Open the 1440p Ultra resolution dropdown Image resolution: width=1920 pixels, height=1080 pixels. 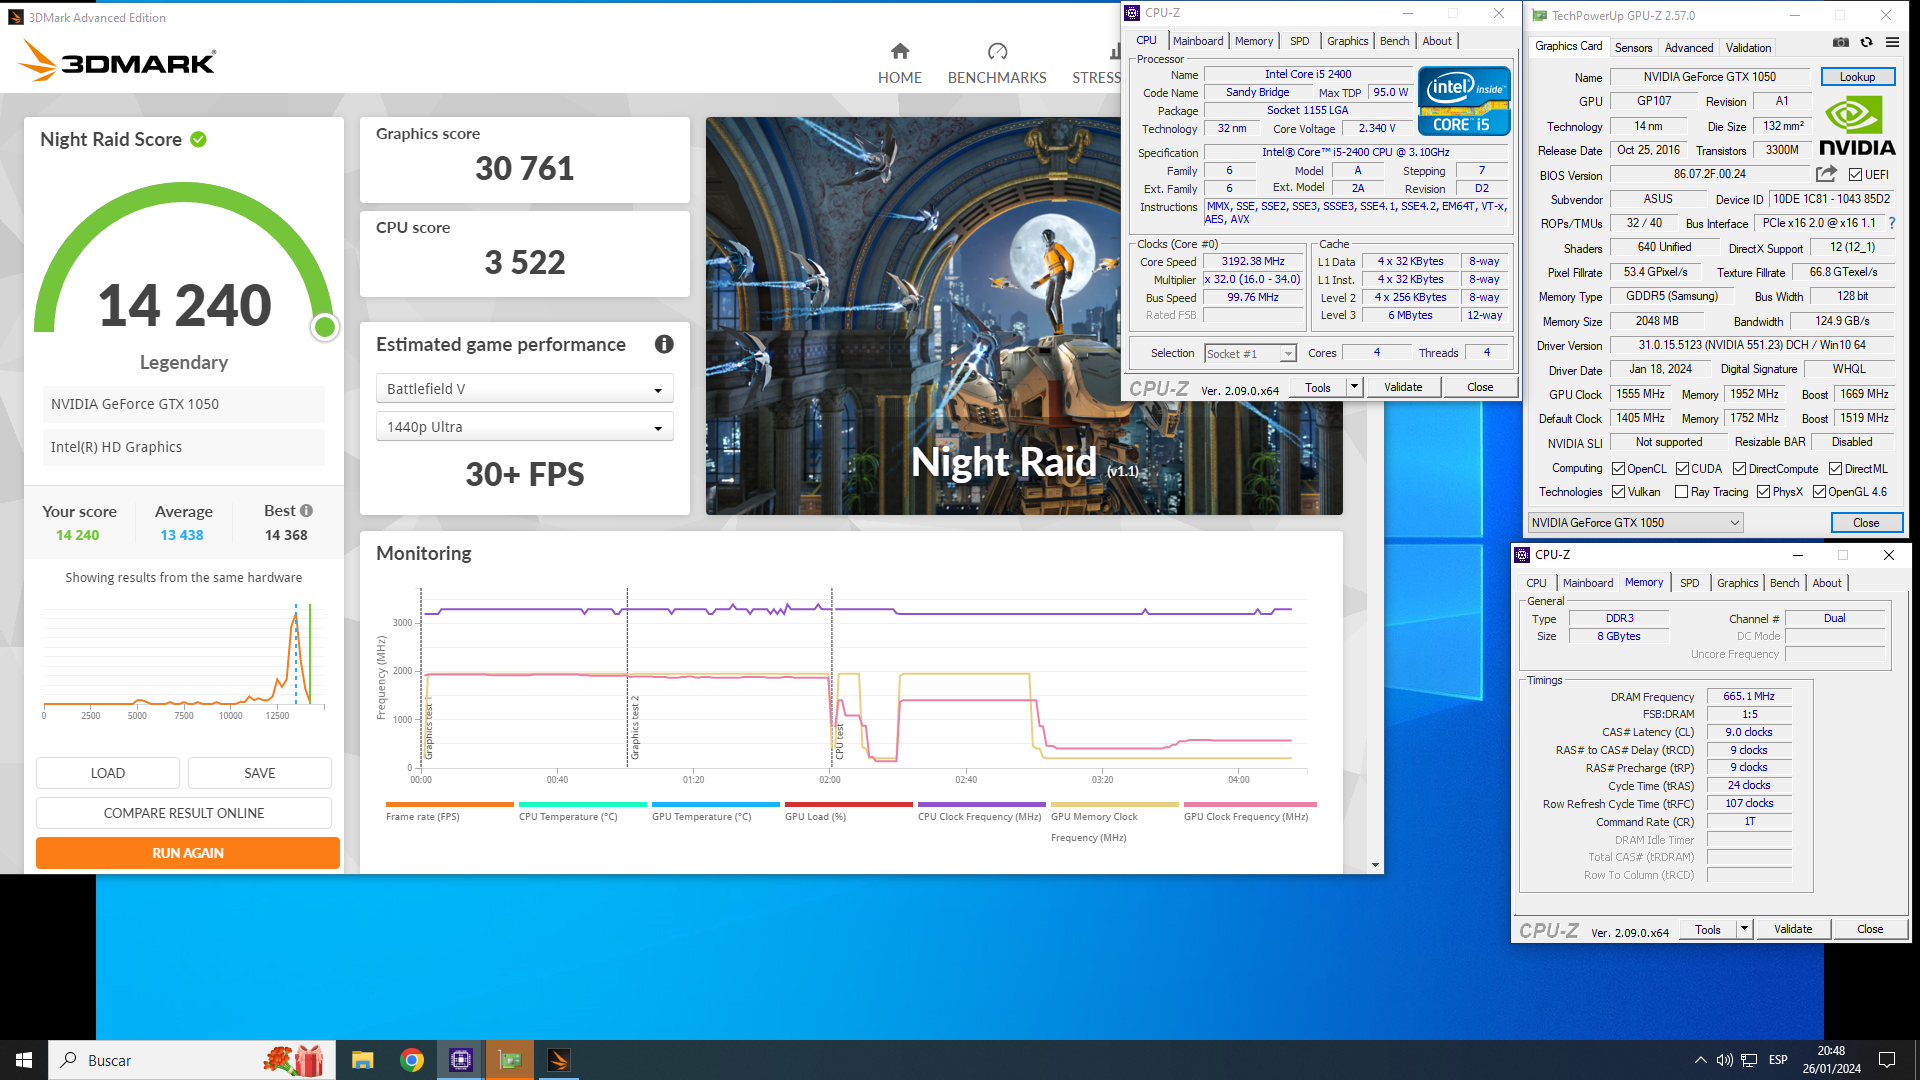(x=524, y=427)
